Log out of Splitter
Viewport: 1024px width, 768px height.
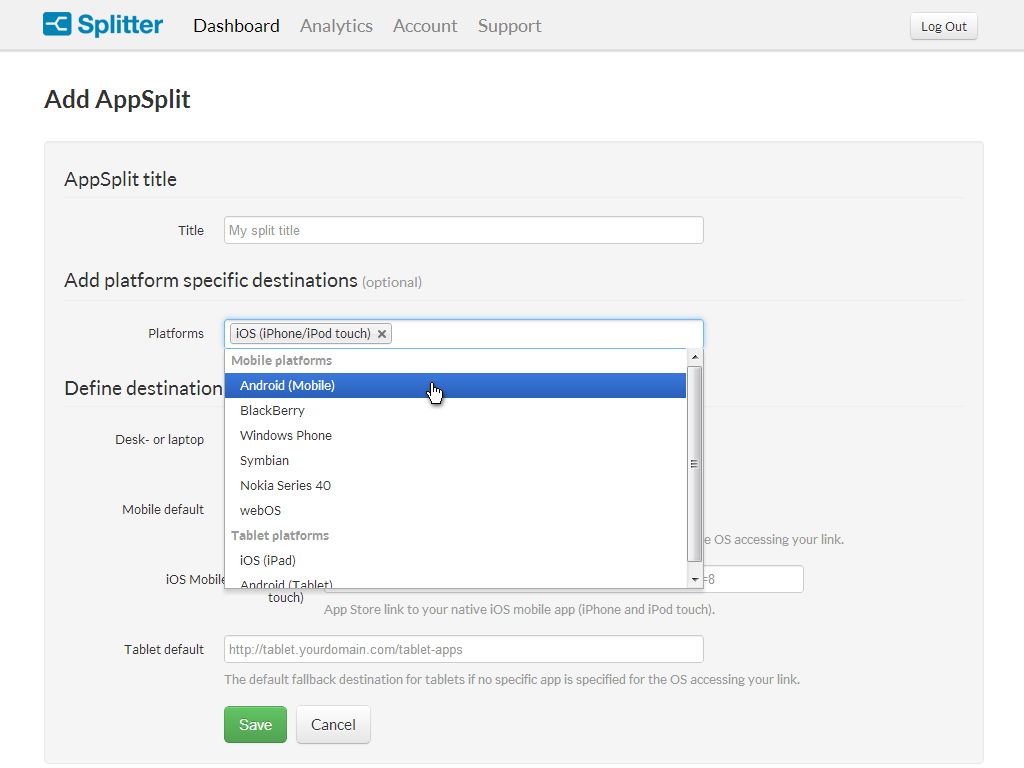[943, 26]
